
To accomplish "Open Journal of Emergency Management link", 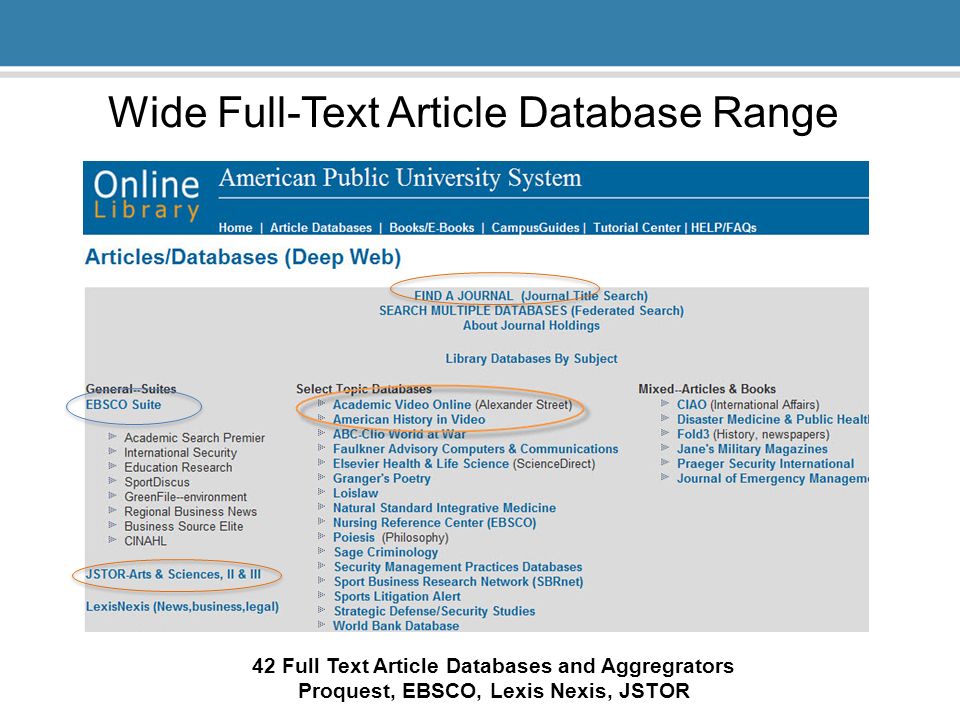I will tap(773, 478).
